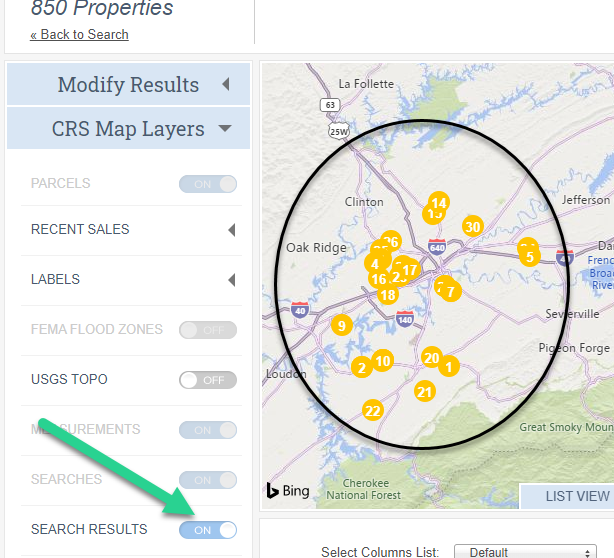This screenshot has height=558, width=614.
Task: Select map marker 17
Action: [410, 269]
